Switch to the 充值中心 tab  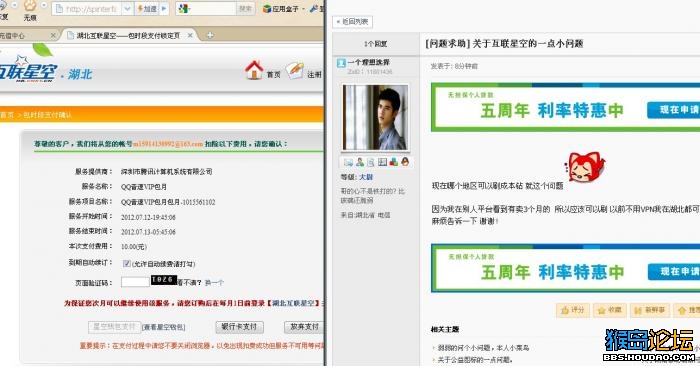[12, 35]
